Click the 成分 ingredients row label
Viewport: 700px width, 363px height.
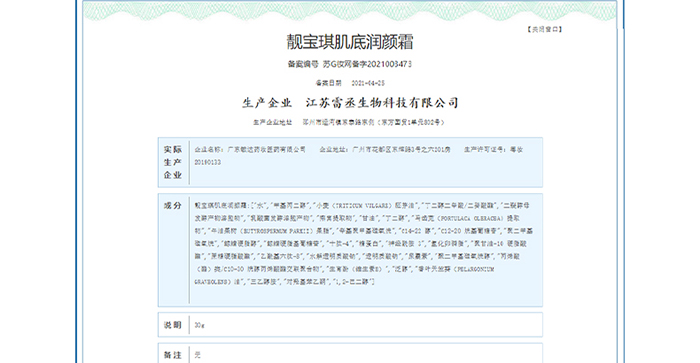click(173, 205)
